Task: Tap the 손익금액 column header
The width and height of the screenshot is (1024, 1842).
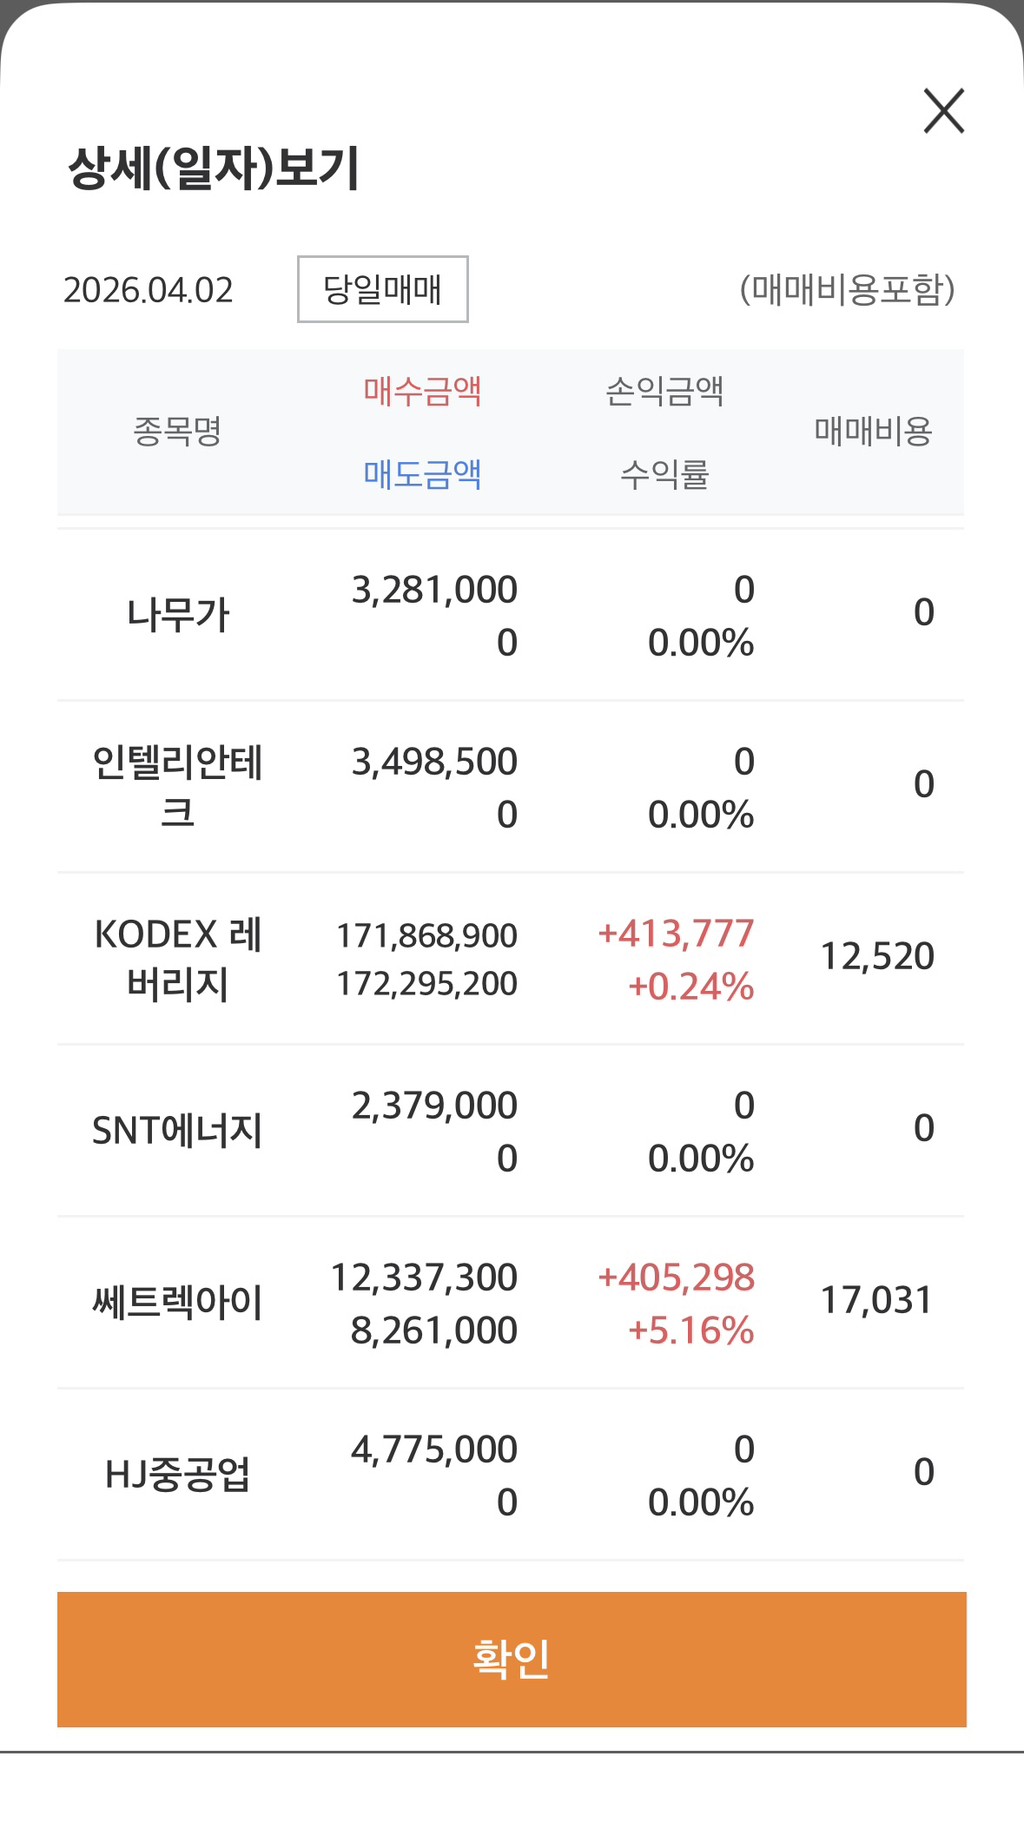Action: (664, 390)
